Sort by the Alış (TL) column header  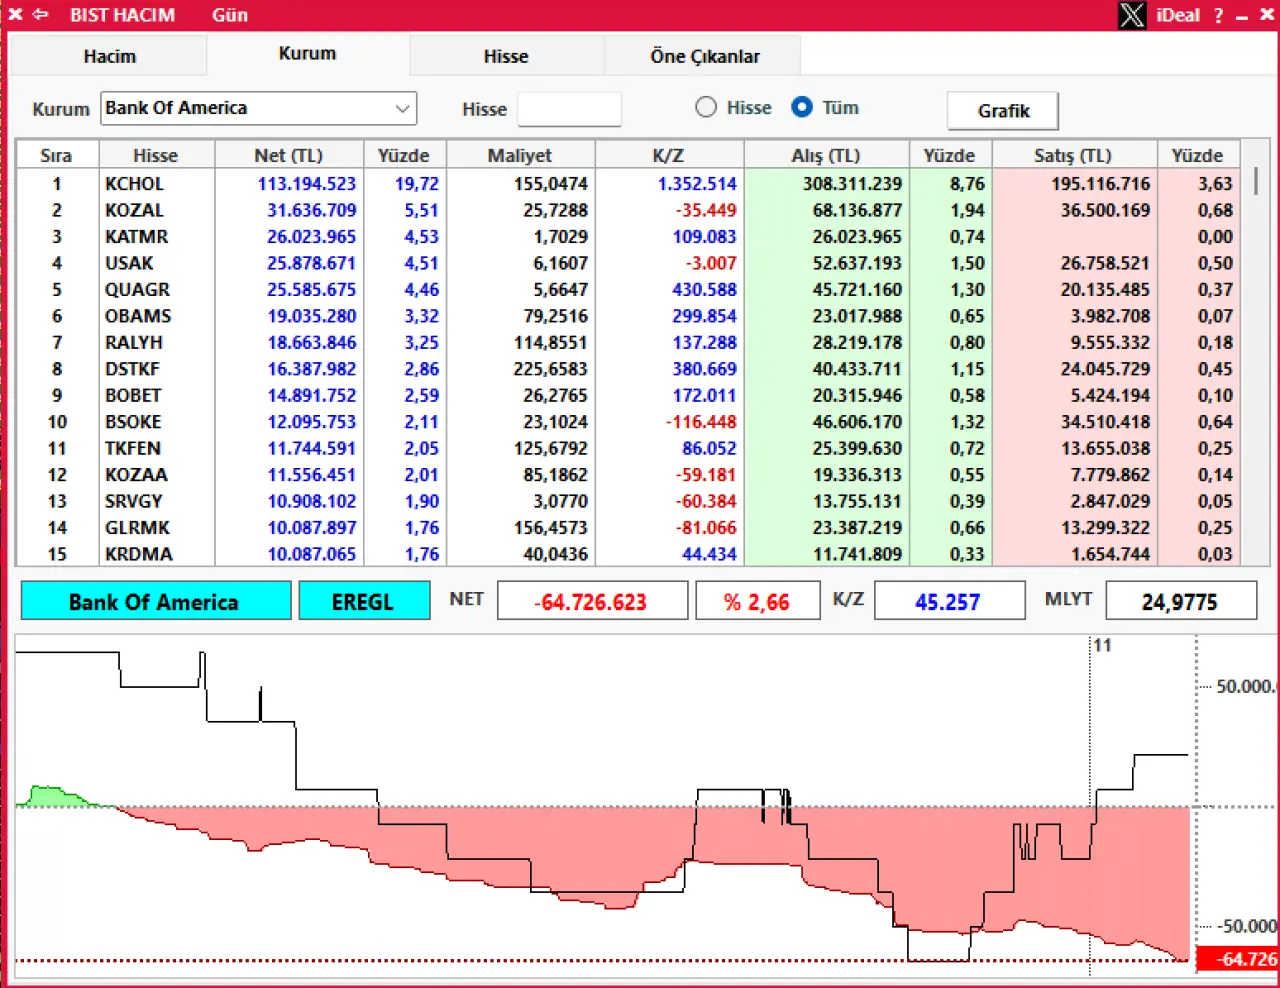pyautogui.click(x=826, y=155)
